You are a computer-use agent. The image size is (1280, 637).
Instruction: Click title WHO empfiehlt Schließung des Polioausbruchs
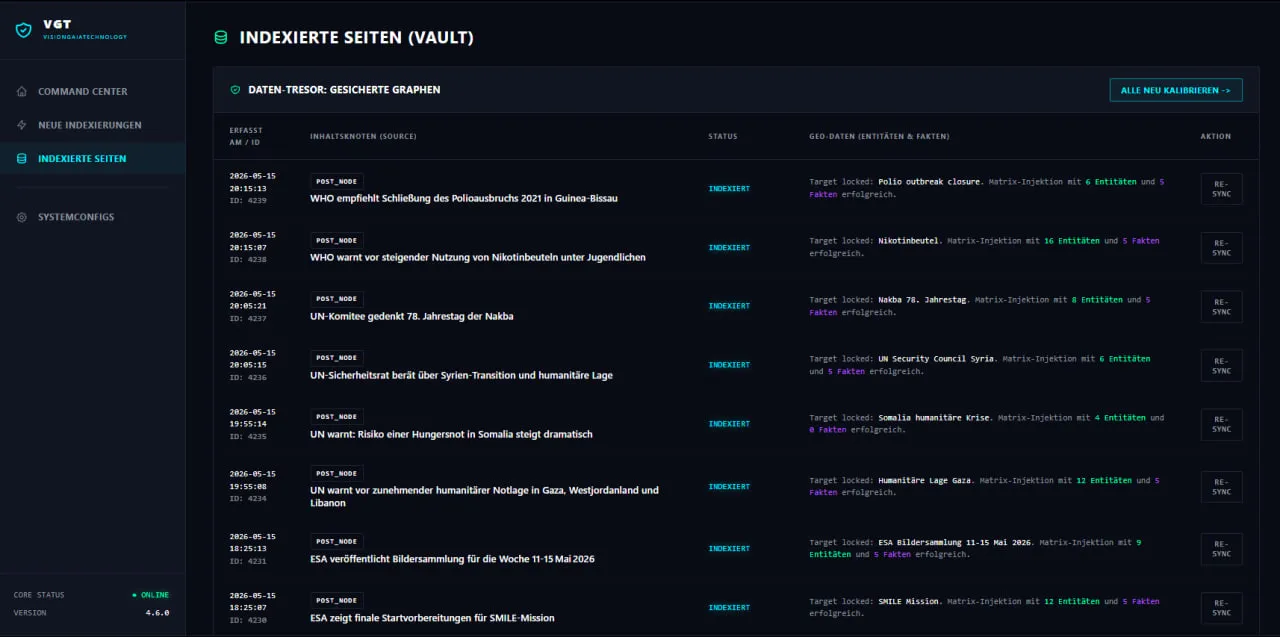tap(464, 198)
